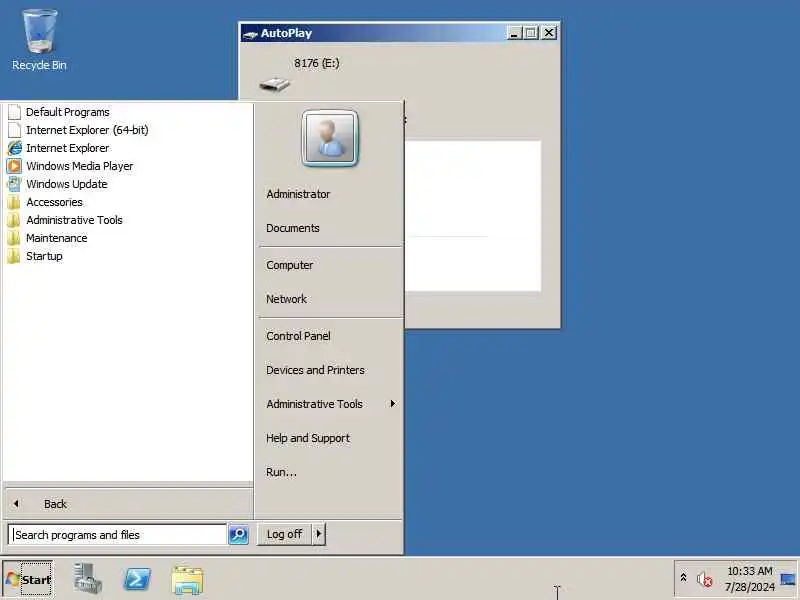Click the muted volume tray icon

coord(705,580)
